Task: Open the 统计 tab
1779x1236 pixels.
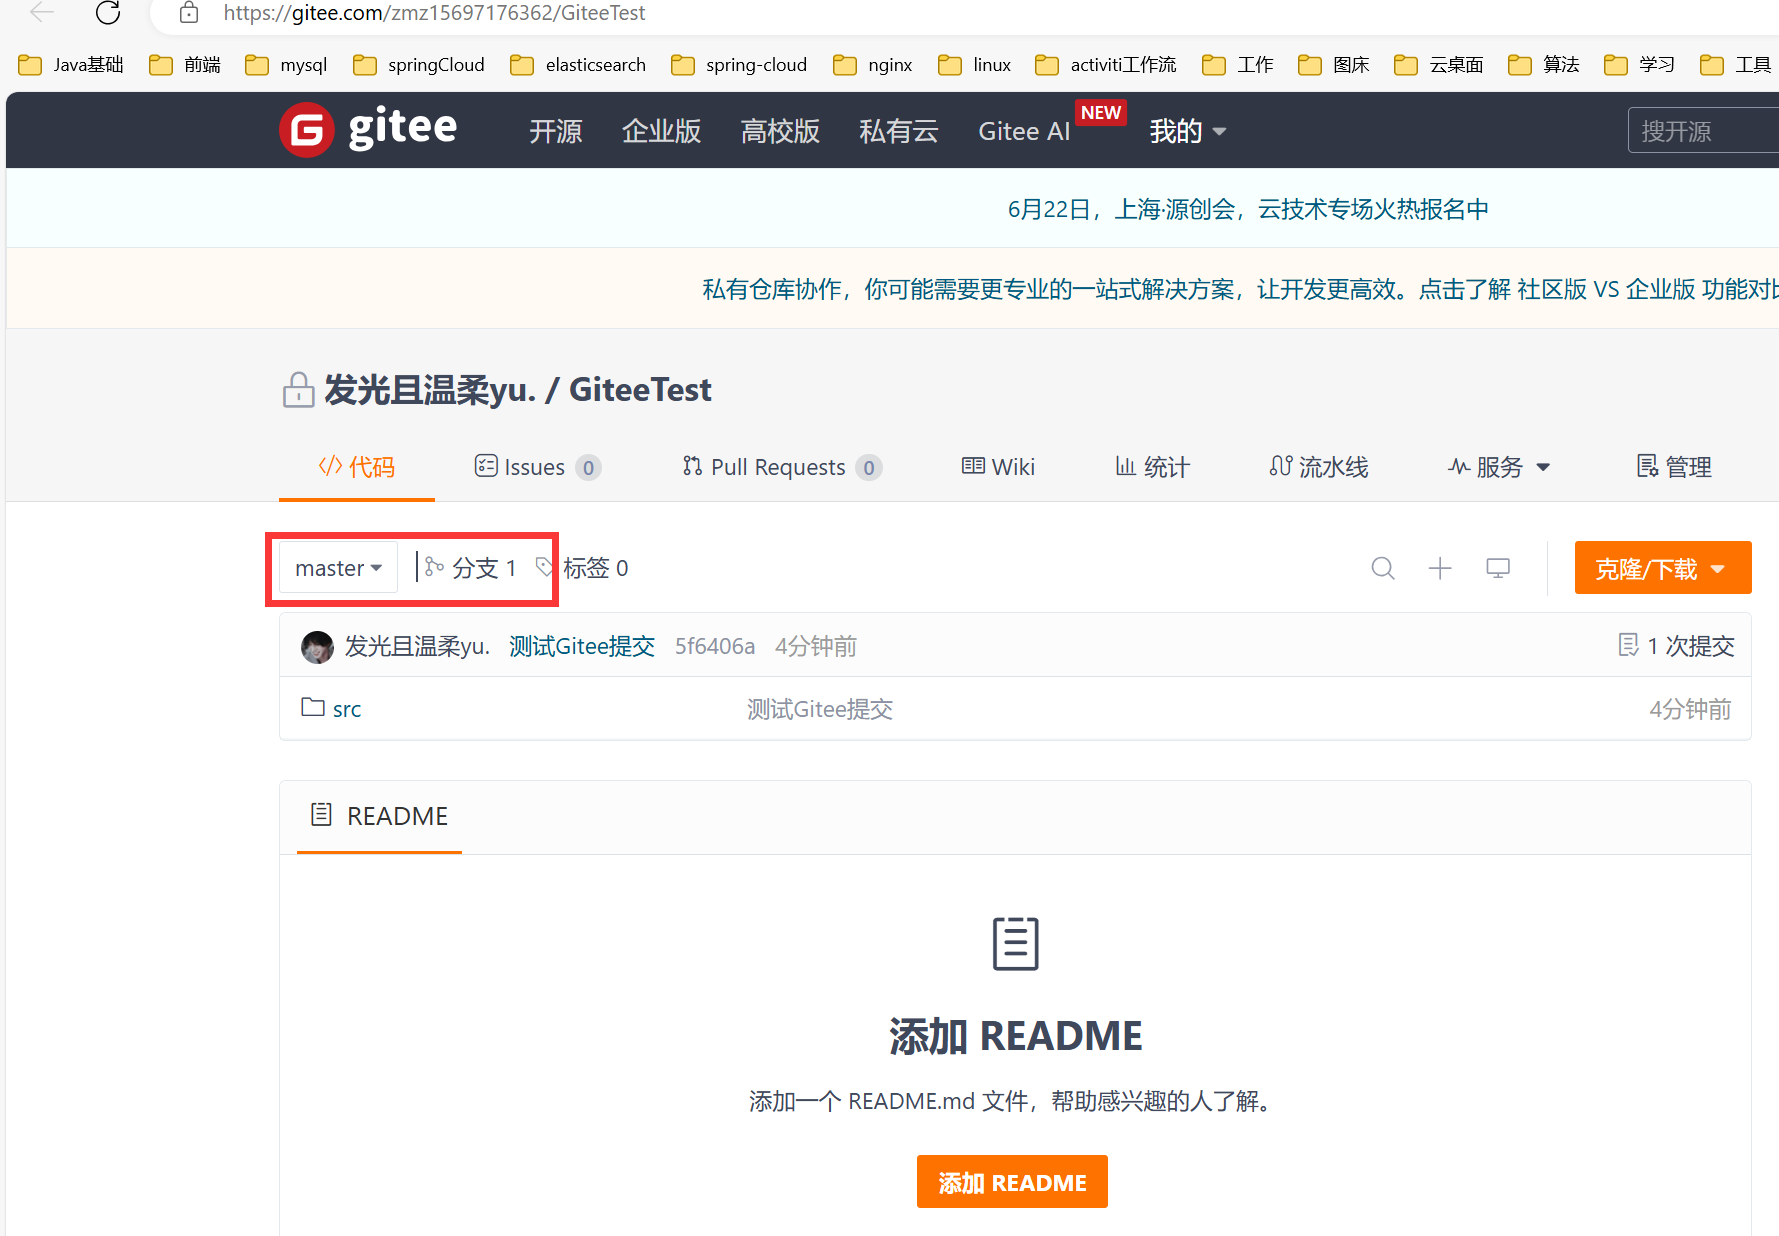Action: [x=1152, y=467]
